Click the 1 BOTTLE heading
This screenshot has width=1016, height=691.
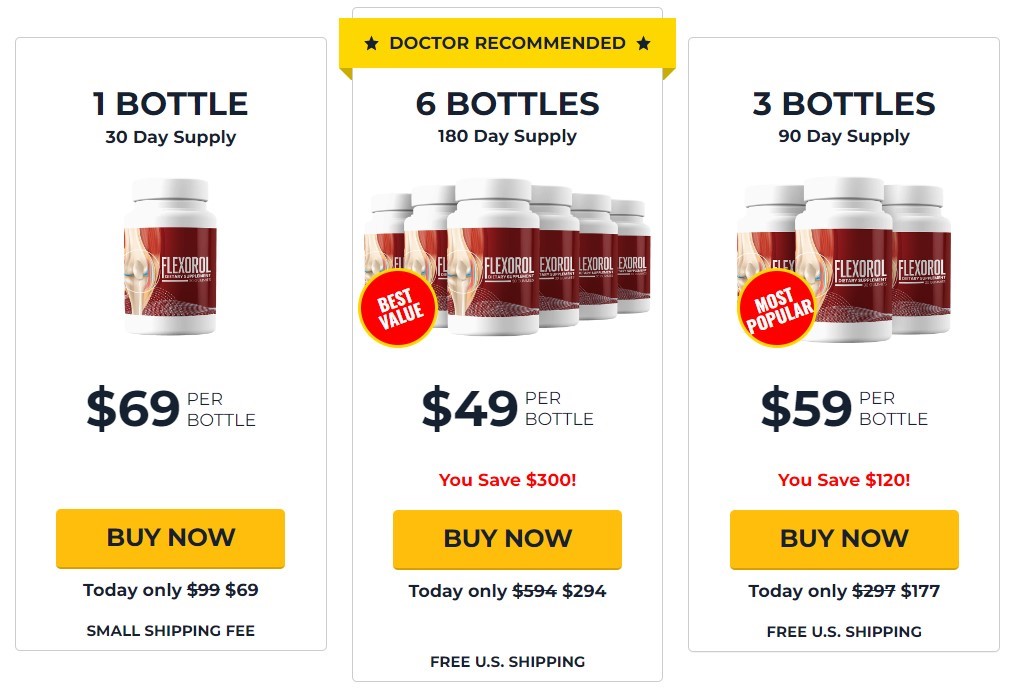(170, 104)
